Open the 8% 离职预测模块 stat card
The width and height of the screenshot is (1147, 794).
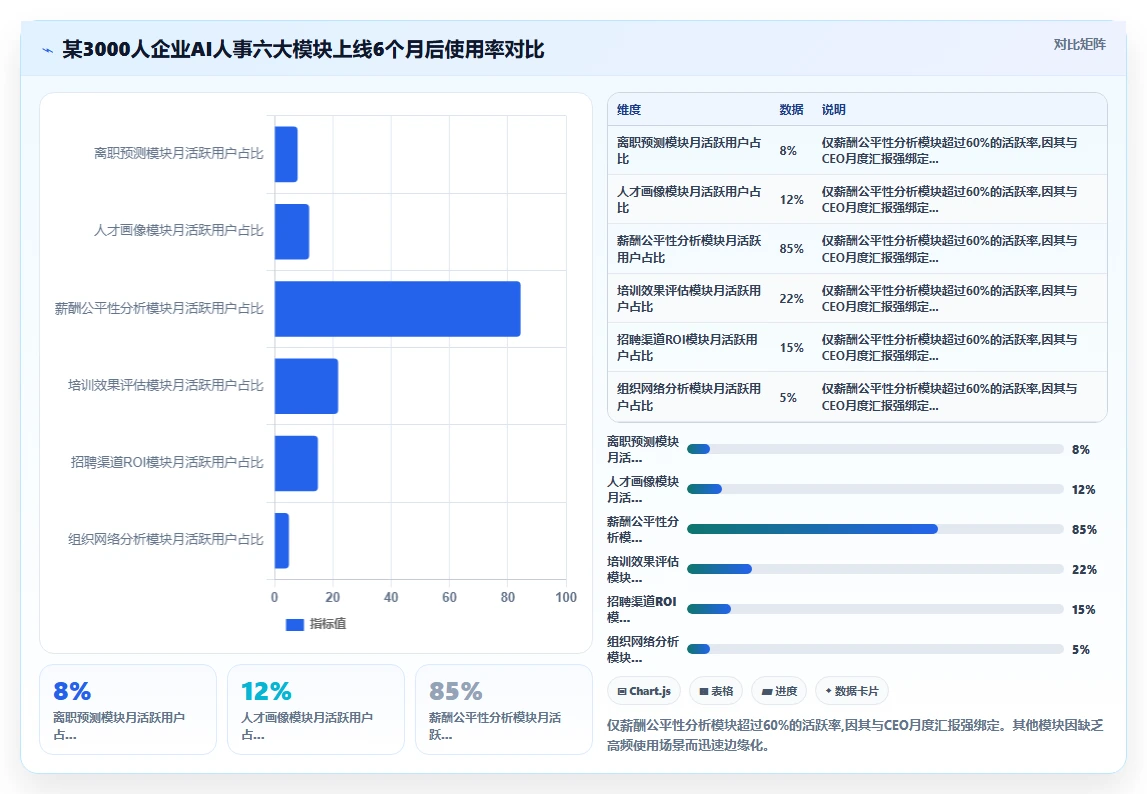128,709
